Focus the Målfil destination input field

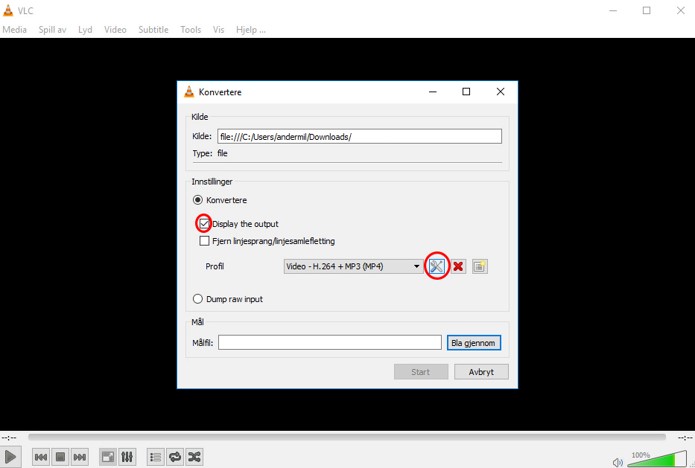point(330,343)
